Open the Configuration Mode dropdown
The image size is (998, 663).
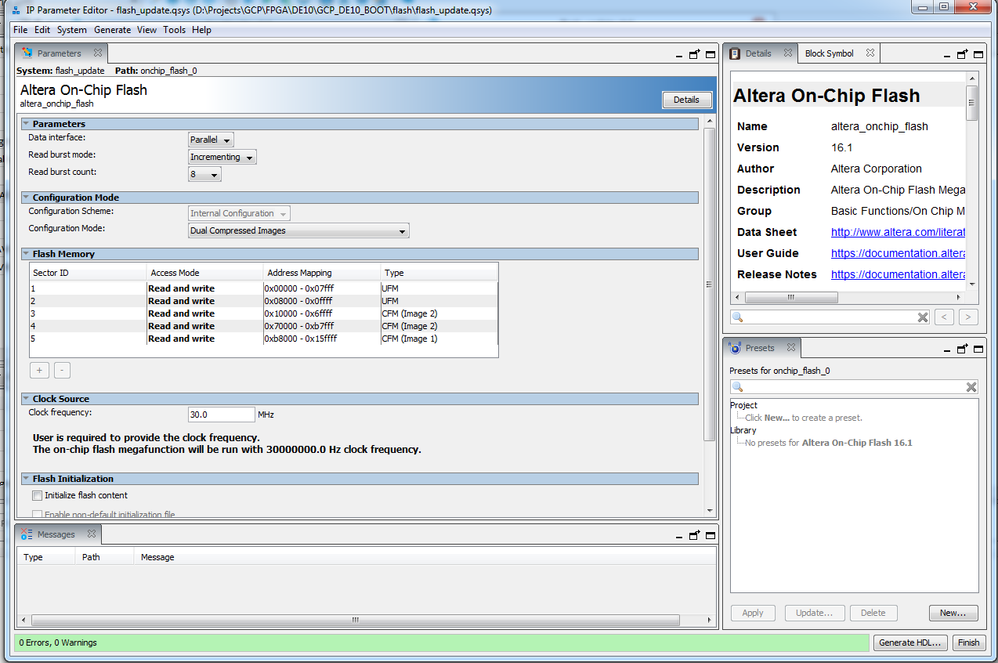[299, 230]
